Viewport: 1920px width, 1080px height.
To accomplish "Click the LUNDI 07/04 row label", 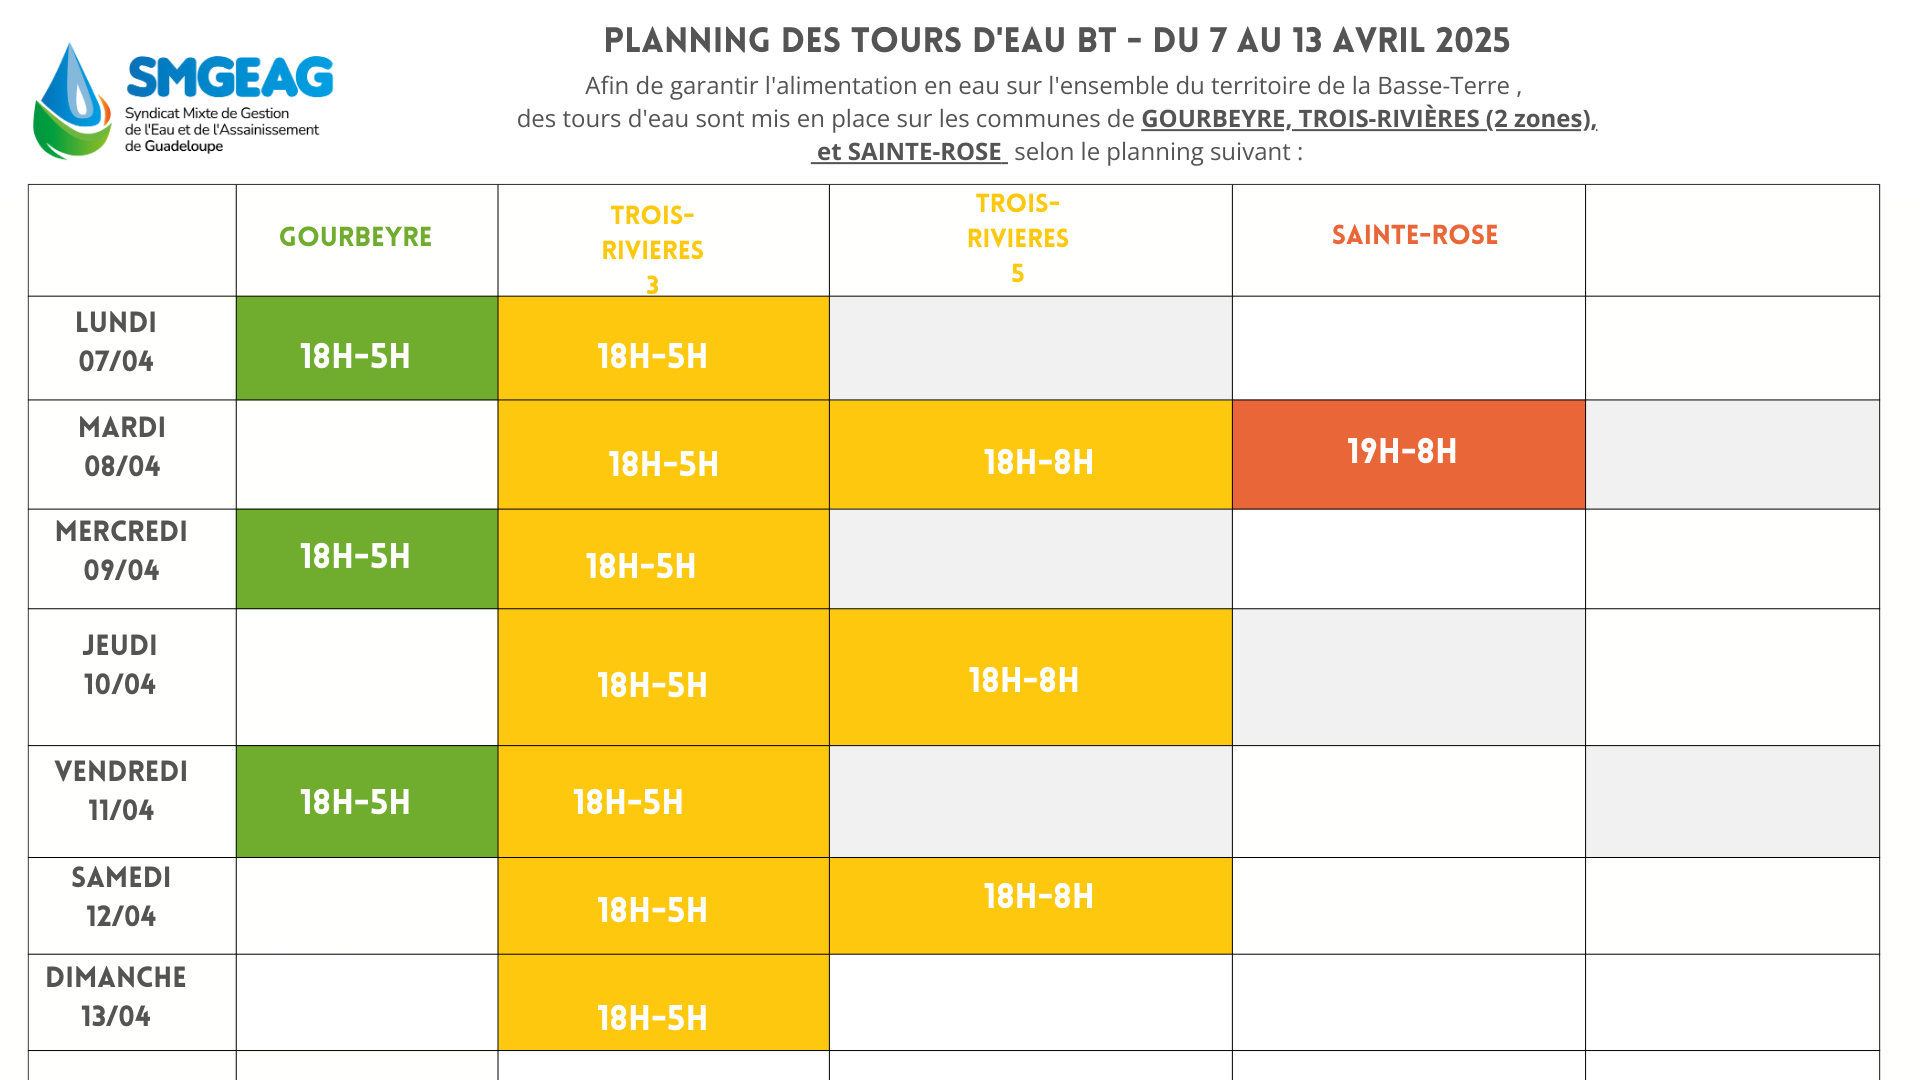I will click(117, 342).
